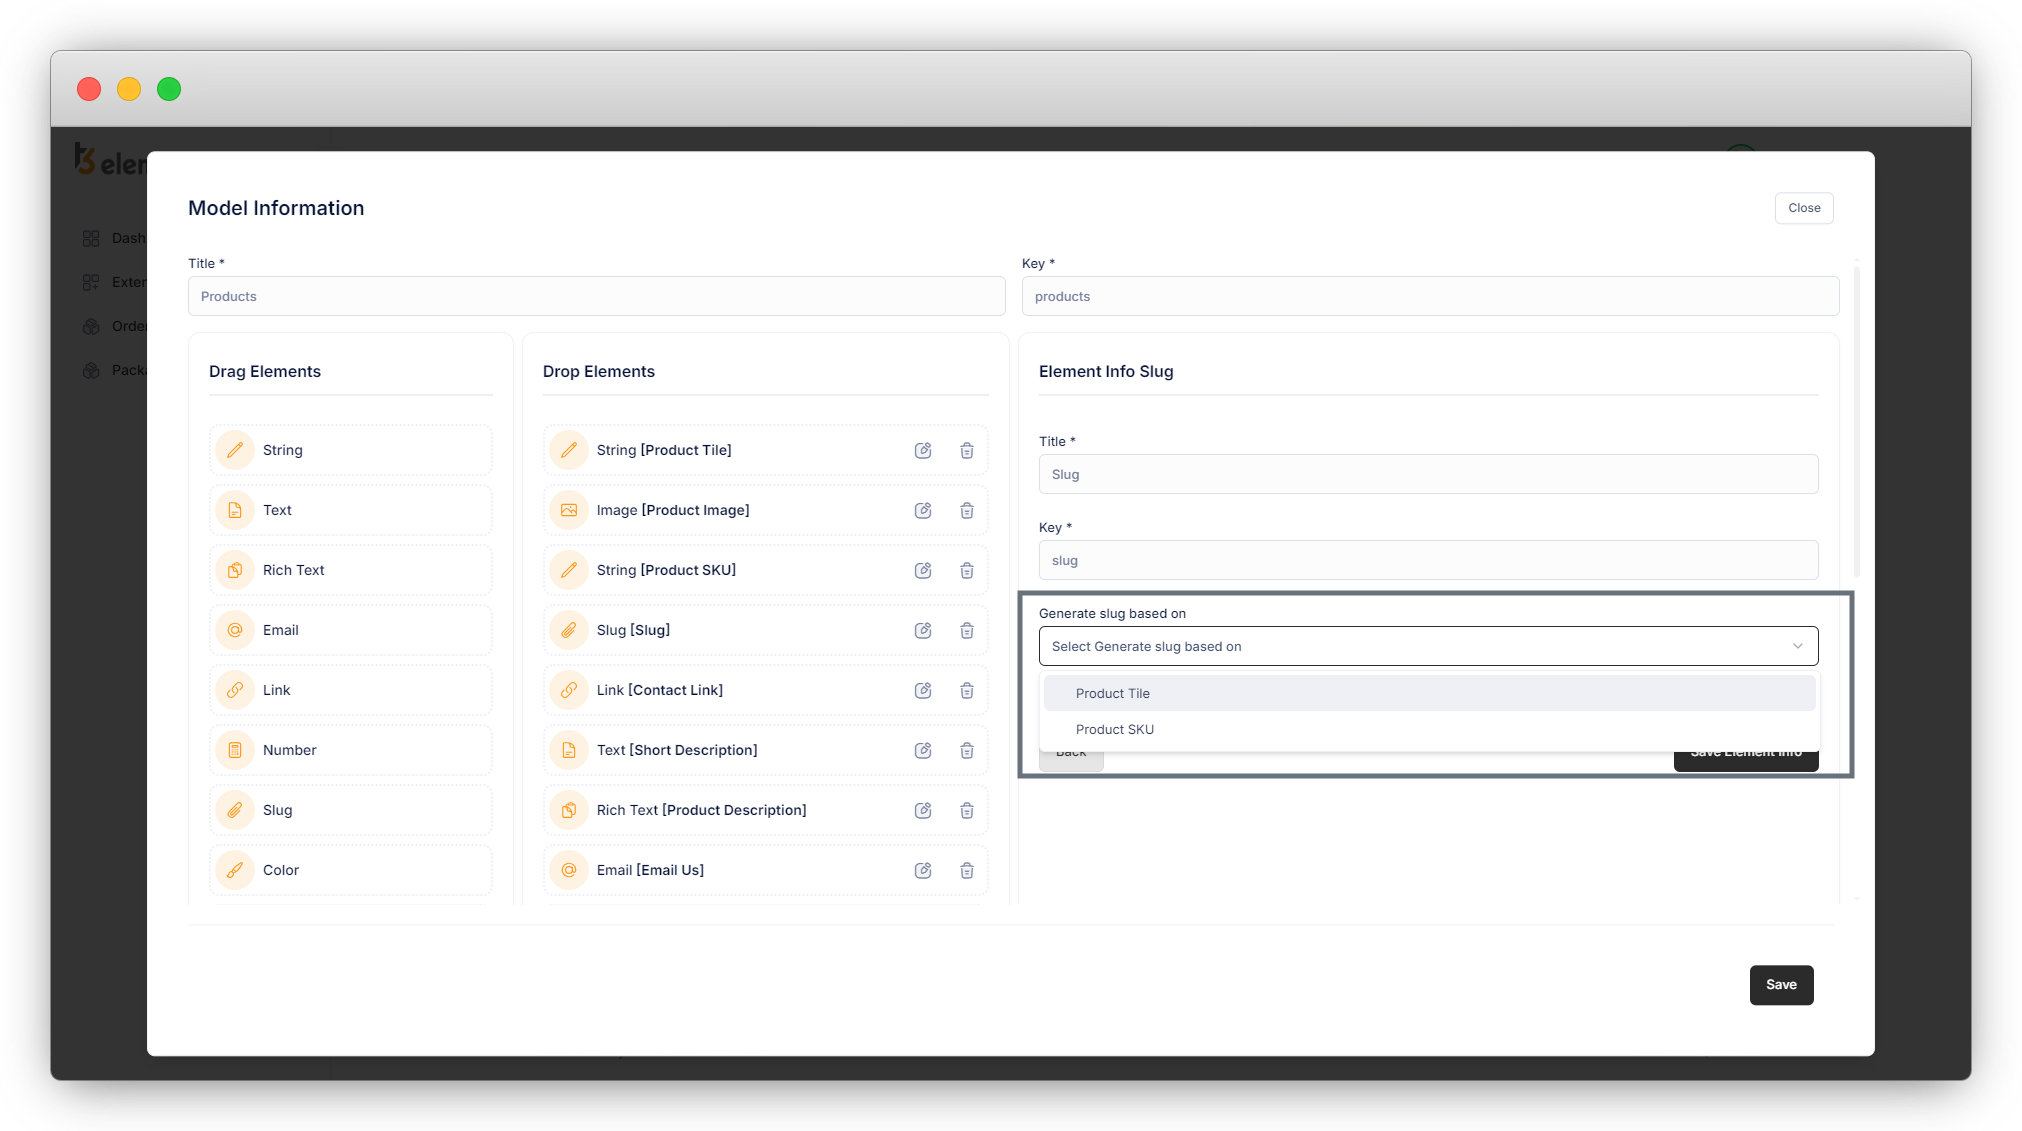Image resolution: width=2022 pixels, height=1131 pixels.
Task: Click the Slug element Key input field
Action: (x=1427, y=560)
